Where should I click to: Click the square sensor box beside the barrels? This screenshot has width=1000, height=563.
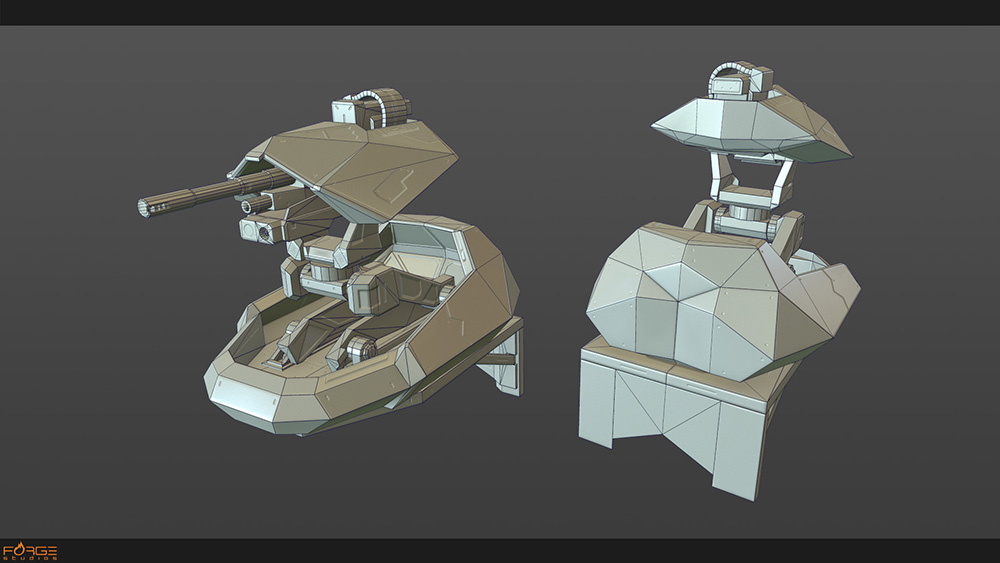258,232
